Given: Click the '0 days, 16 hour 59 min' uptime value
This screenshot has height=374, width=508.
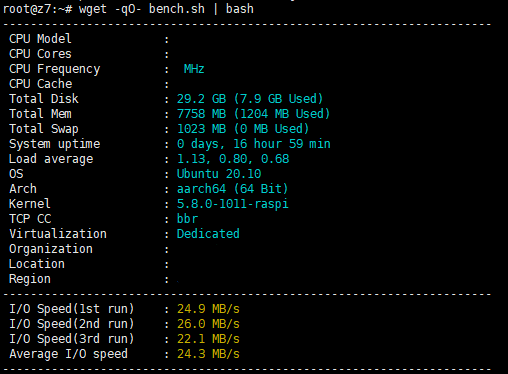Looking at the screenshot, I should 253,144.
